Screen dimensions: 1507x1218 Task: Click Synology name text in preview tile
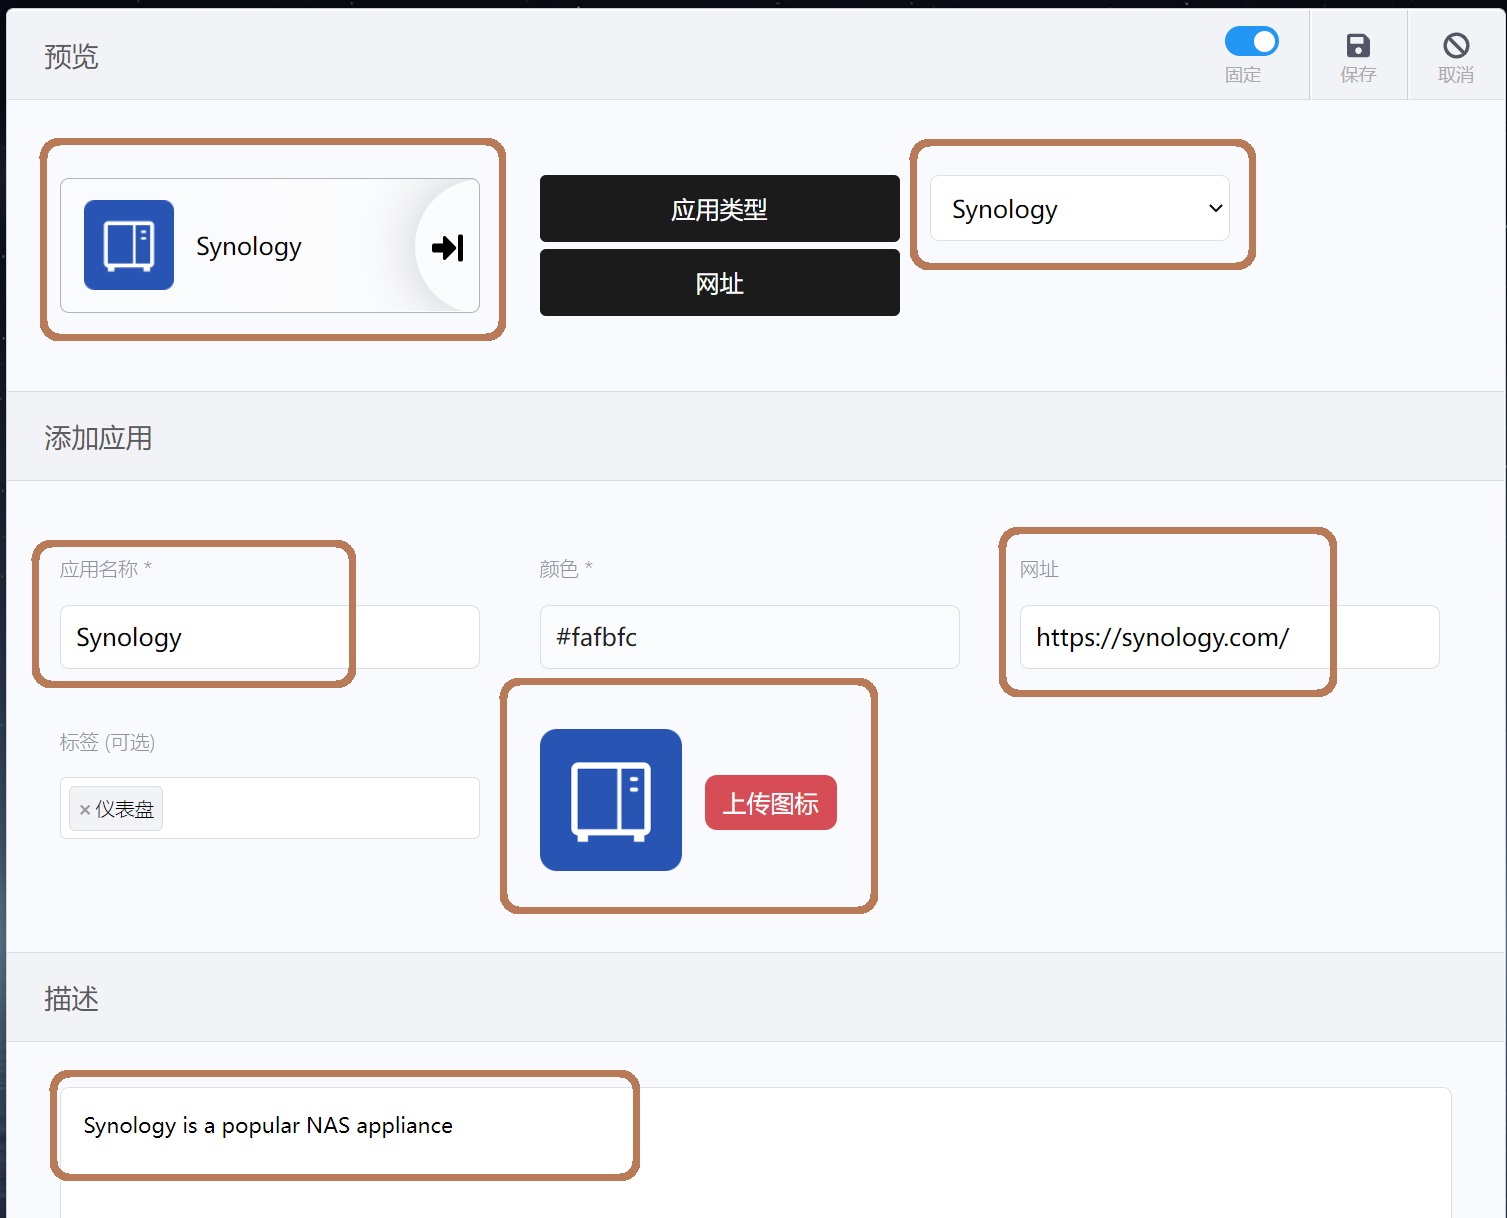(248, 247)
